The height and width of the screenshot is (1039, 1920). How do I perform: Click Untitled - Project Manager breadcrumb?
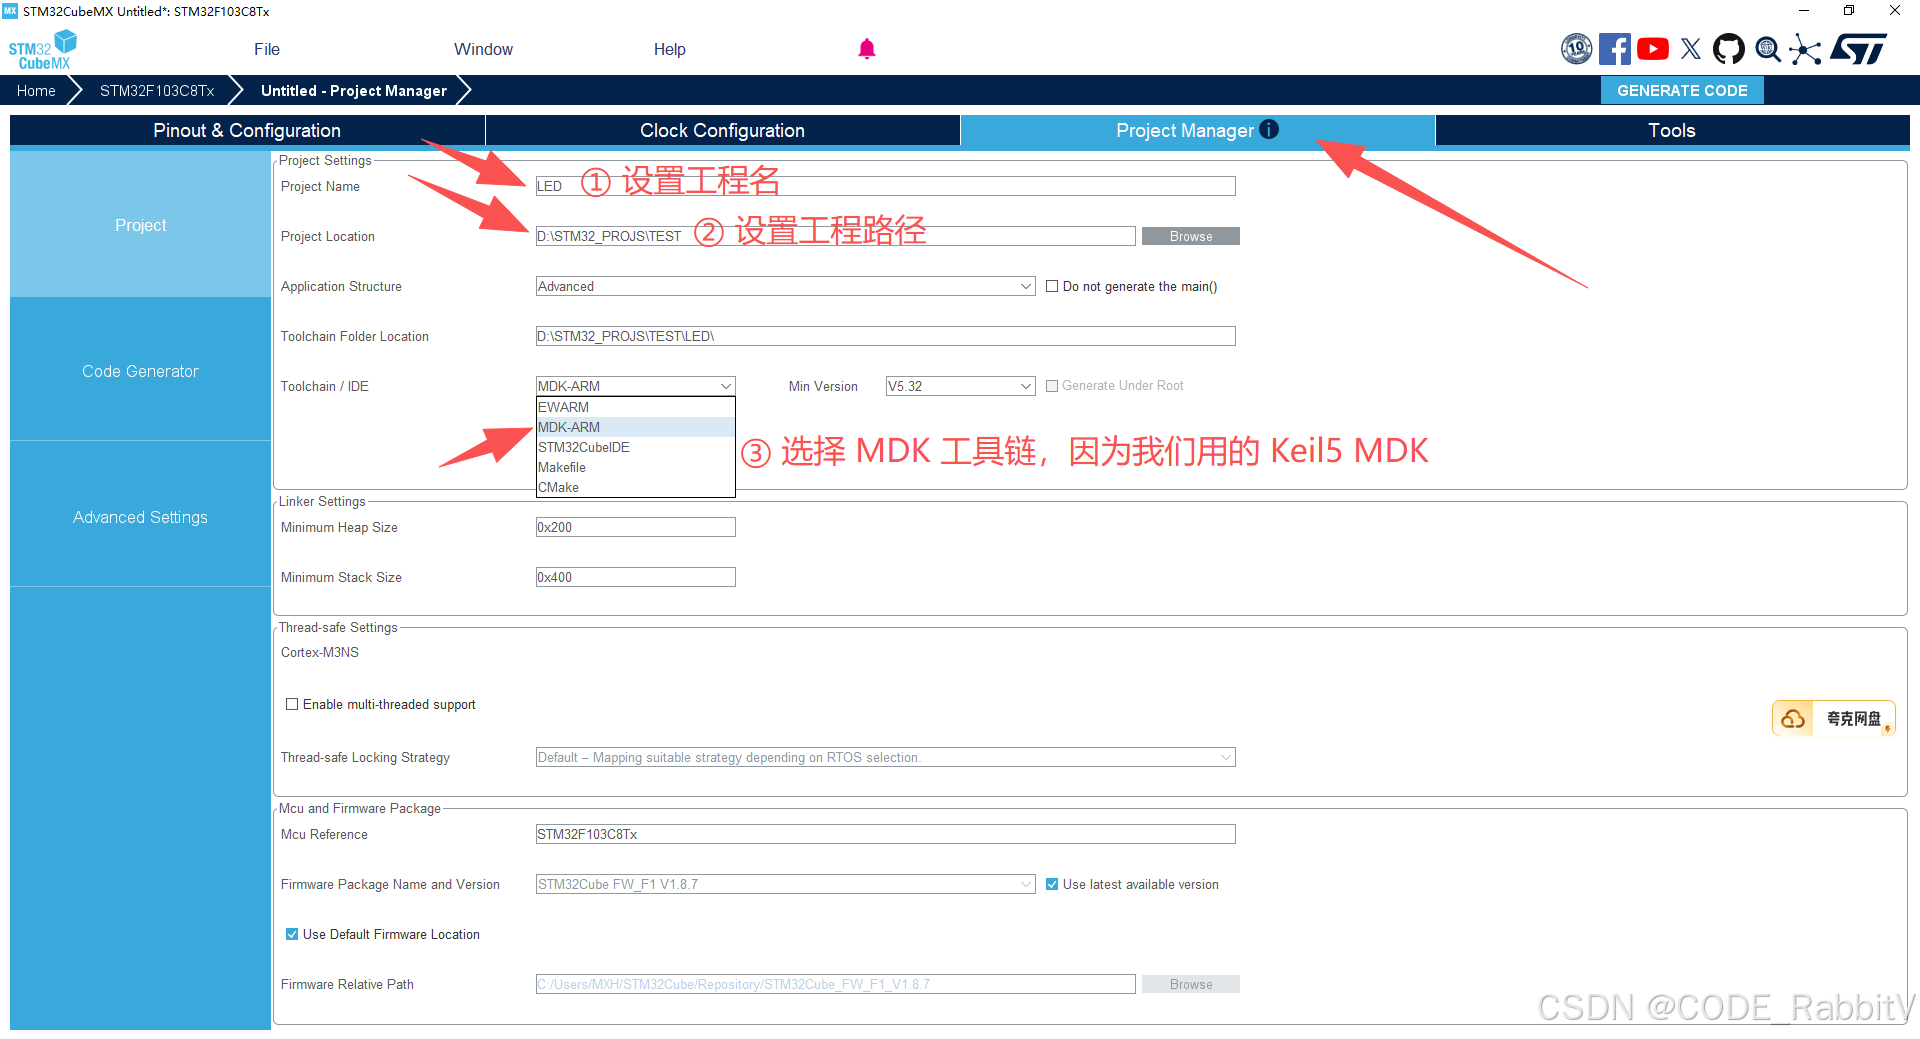click(354, 90)
